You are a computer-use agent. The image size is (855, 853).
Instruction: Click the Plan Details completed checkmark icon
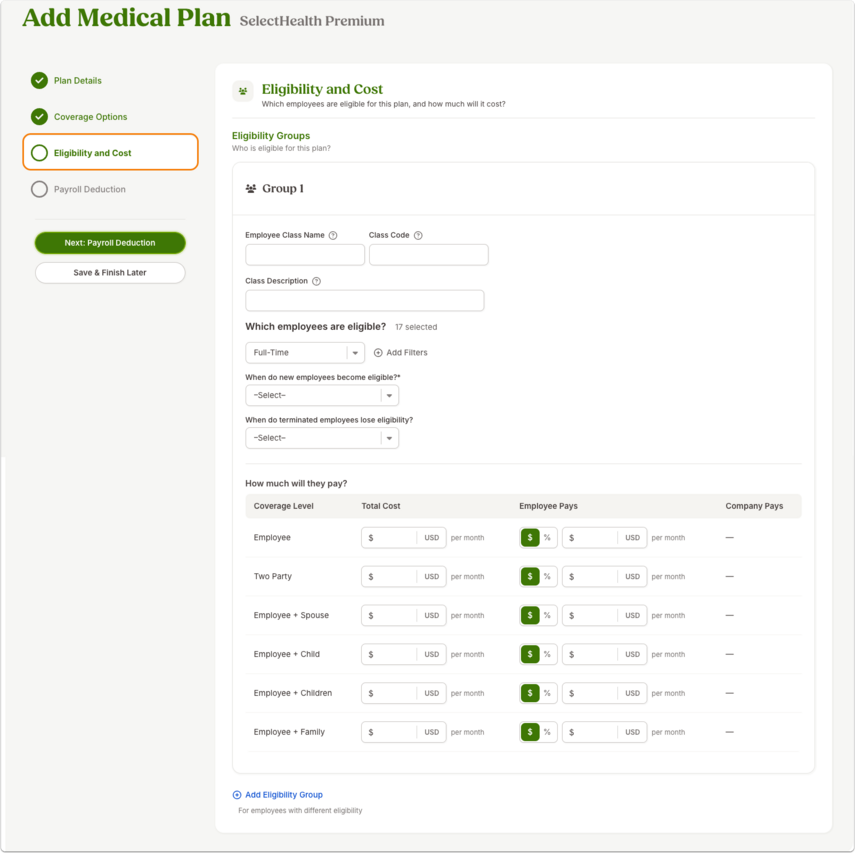click(x=39, y=81)
